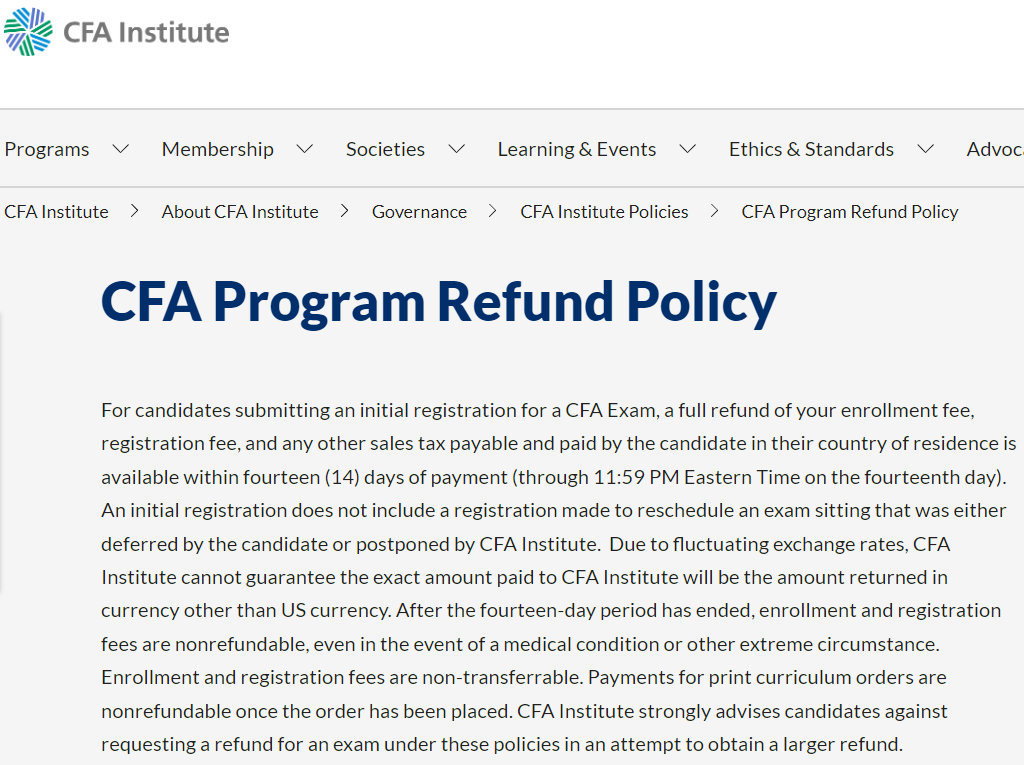This screenshot has height=765, width=1024.
Task: Expand the Programs menu chevron
Action: pos(121,149)
